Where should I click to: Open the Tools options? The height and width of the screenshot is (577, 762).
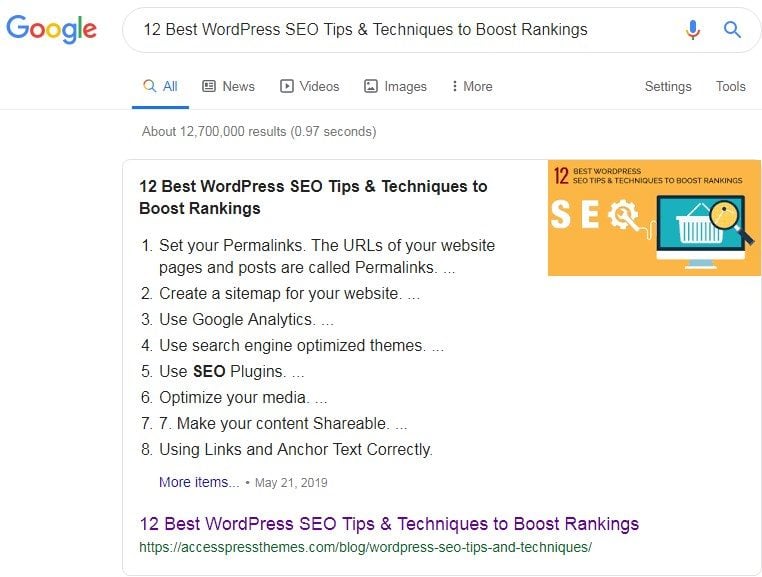click(730, 86)
